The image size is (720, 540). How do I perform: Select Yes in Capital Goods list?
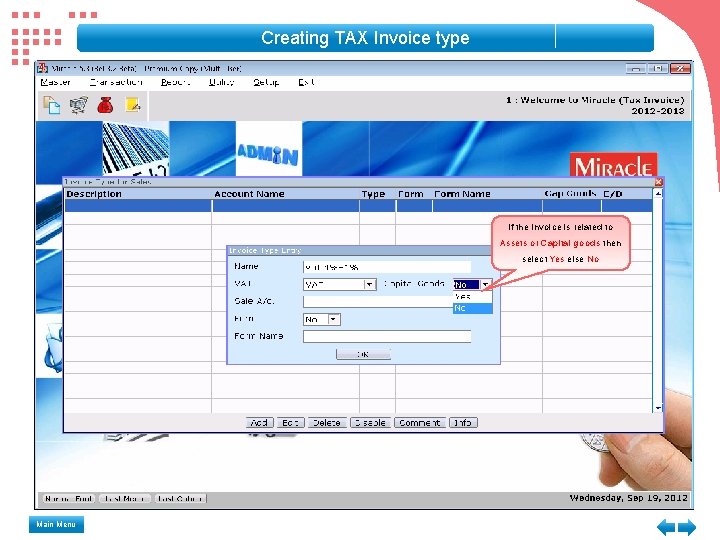[472, 297]
